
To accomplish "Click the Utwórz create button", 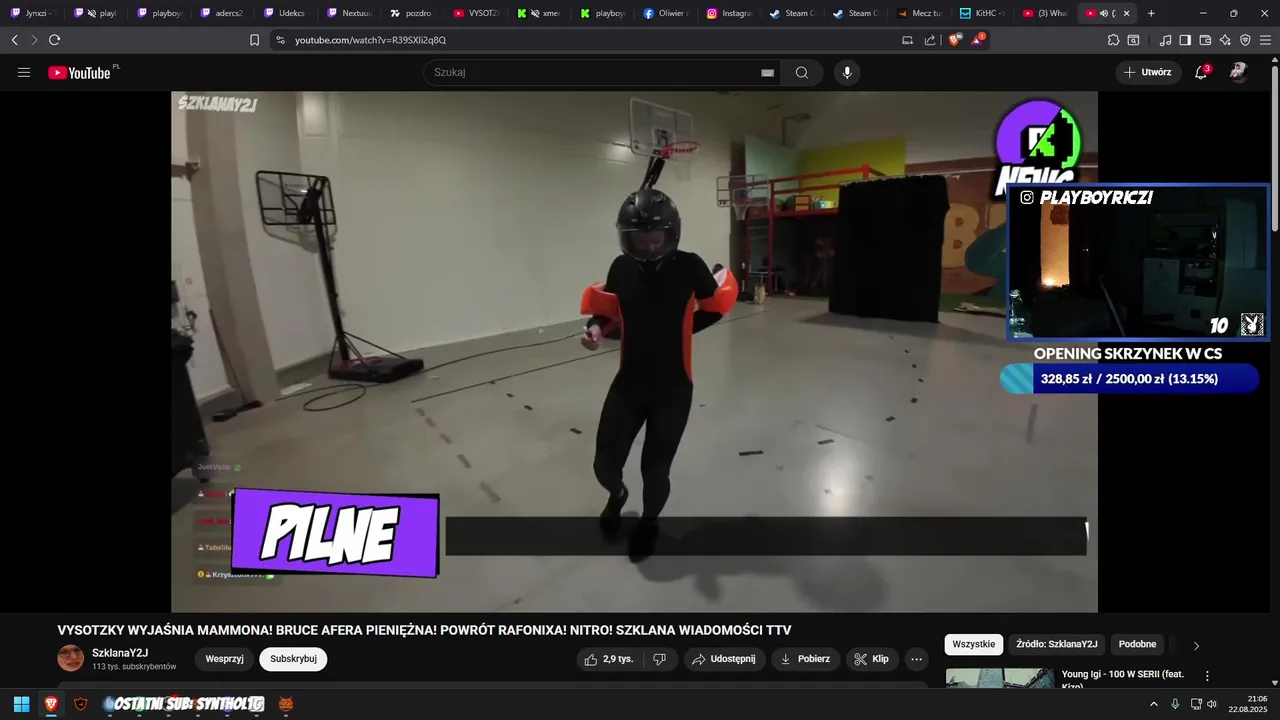I will (x=1148, y=72).
